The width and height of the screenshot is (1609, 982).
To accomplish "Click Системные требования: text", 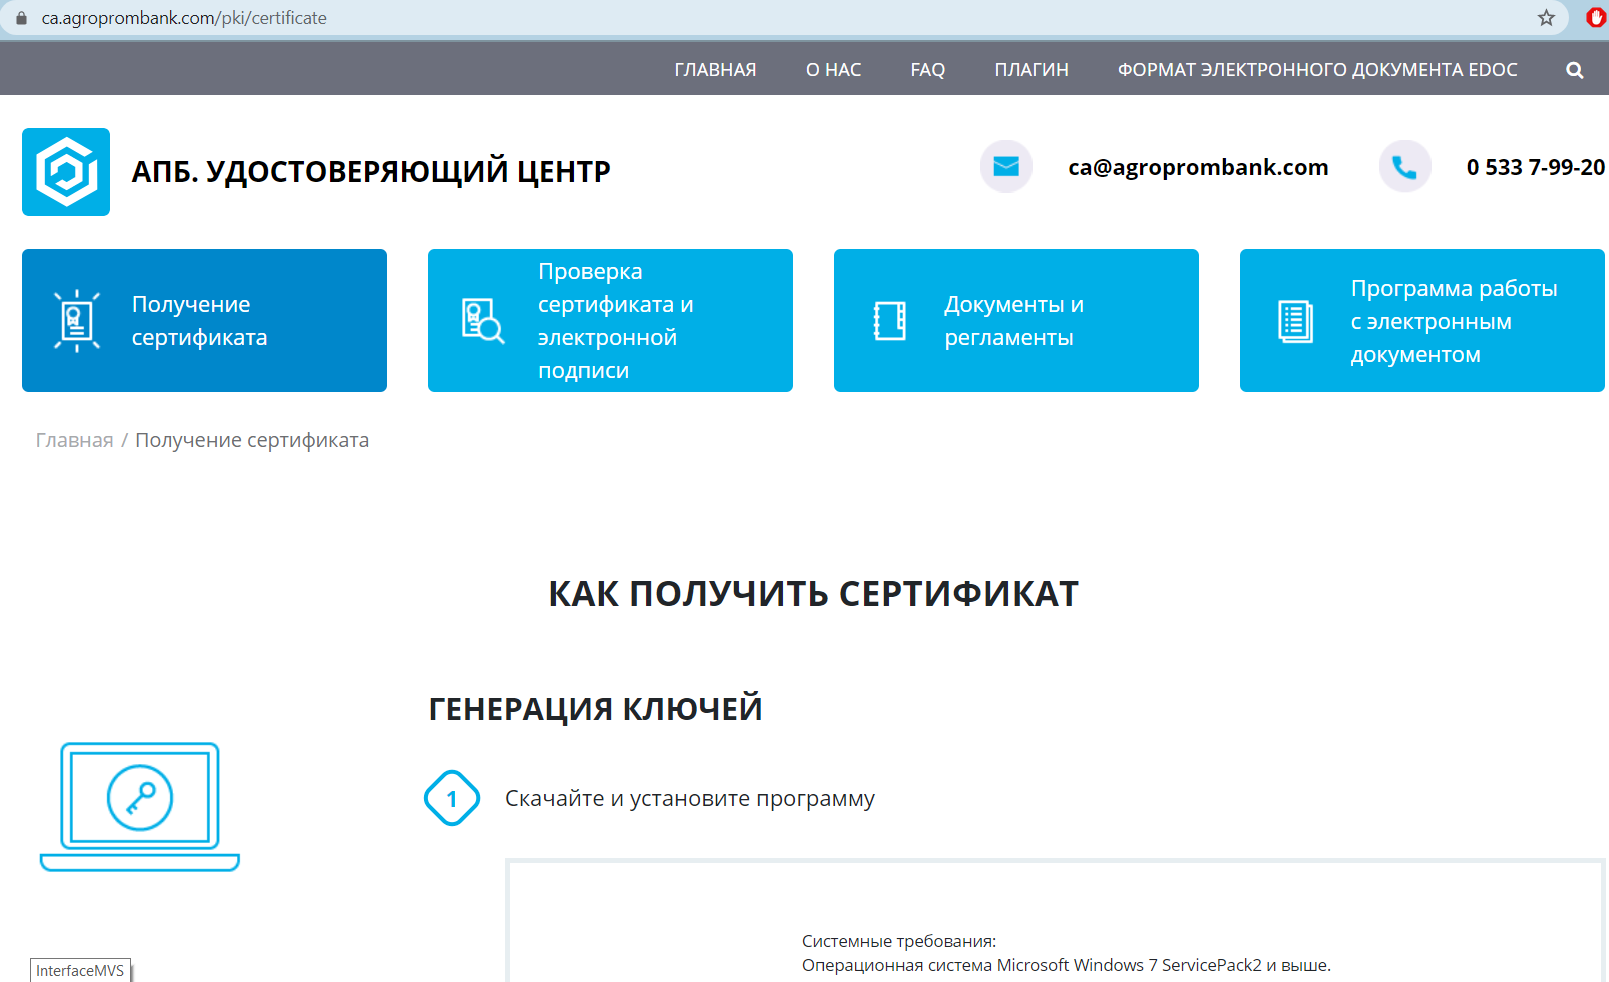I will click(899, 941).
